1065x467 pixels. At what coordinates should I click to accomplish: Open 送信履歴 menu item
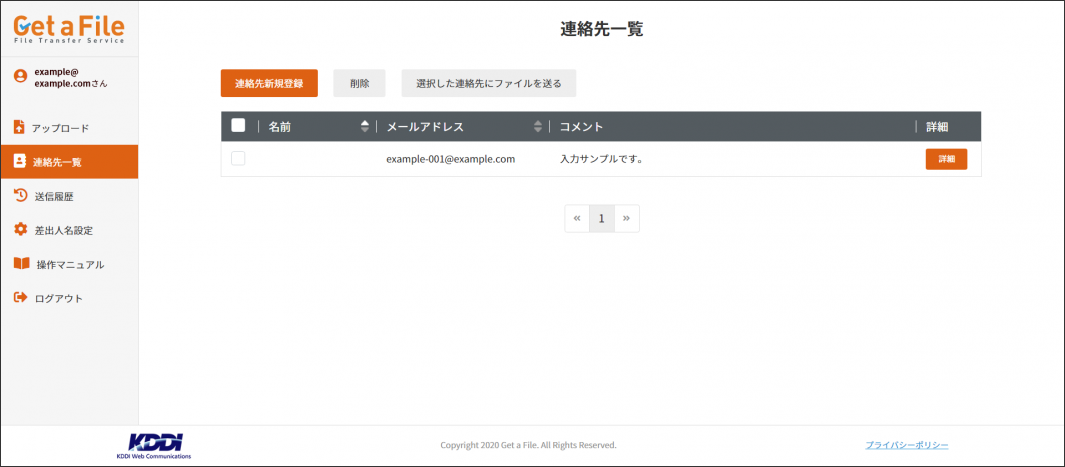pos(54,196)
